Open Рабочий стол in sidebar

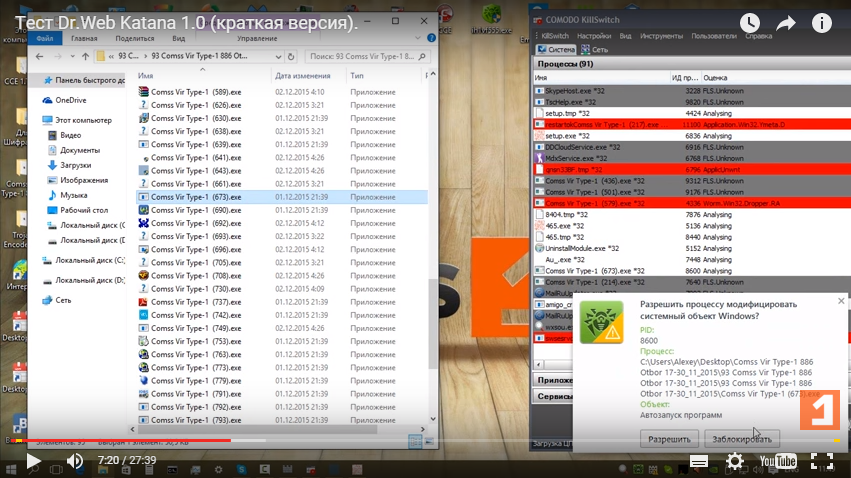[78, 210]
